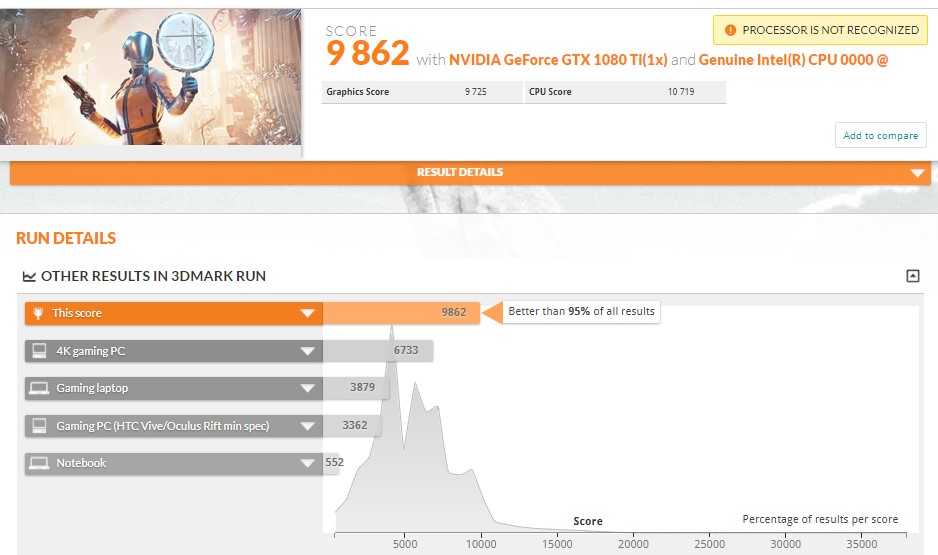Click the 10000 tick label on chart axis
This screenshot has height=555, width=938.
pyautogui.click(x=481, y=544)
